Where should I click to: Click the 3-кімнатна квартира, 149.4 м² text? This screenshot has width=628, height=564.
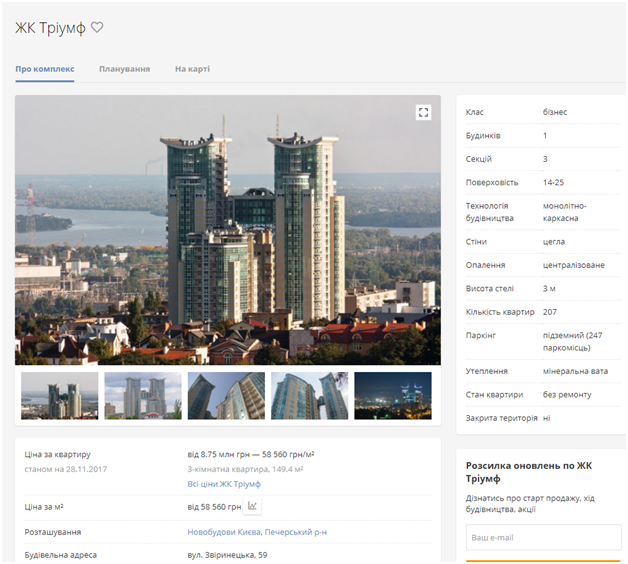click(245, 469)
